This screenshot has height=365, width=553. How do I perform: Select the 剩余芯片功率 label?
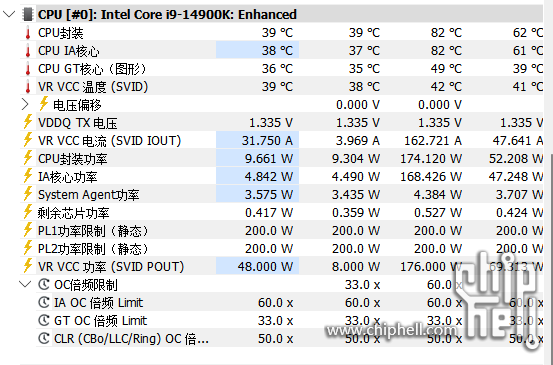[x=73, y=213]
